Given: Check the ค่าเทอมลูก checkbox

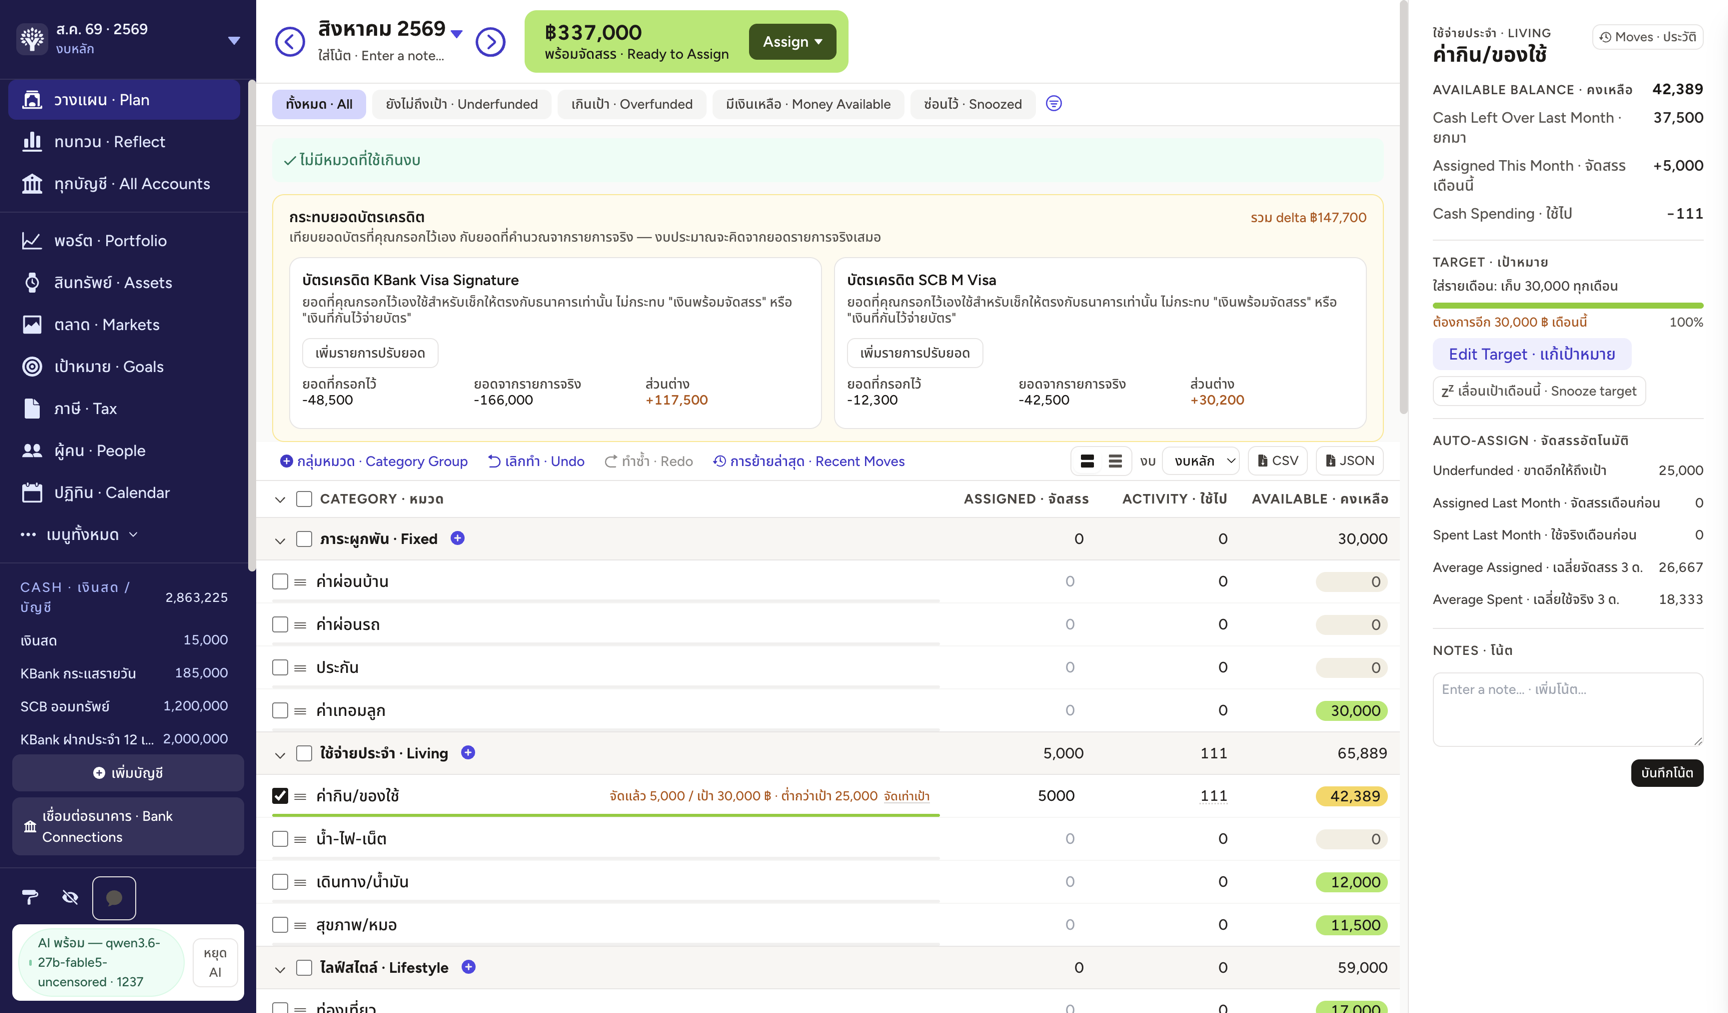Looking at the screenshot, I should [x=280, y=710].
